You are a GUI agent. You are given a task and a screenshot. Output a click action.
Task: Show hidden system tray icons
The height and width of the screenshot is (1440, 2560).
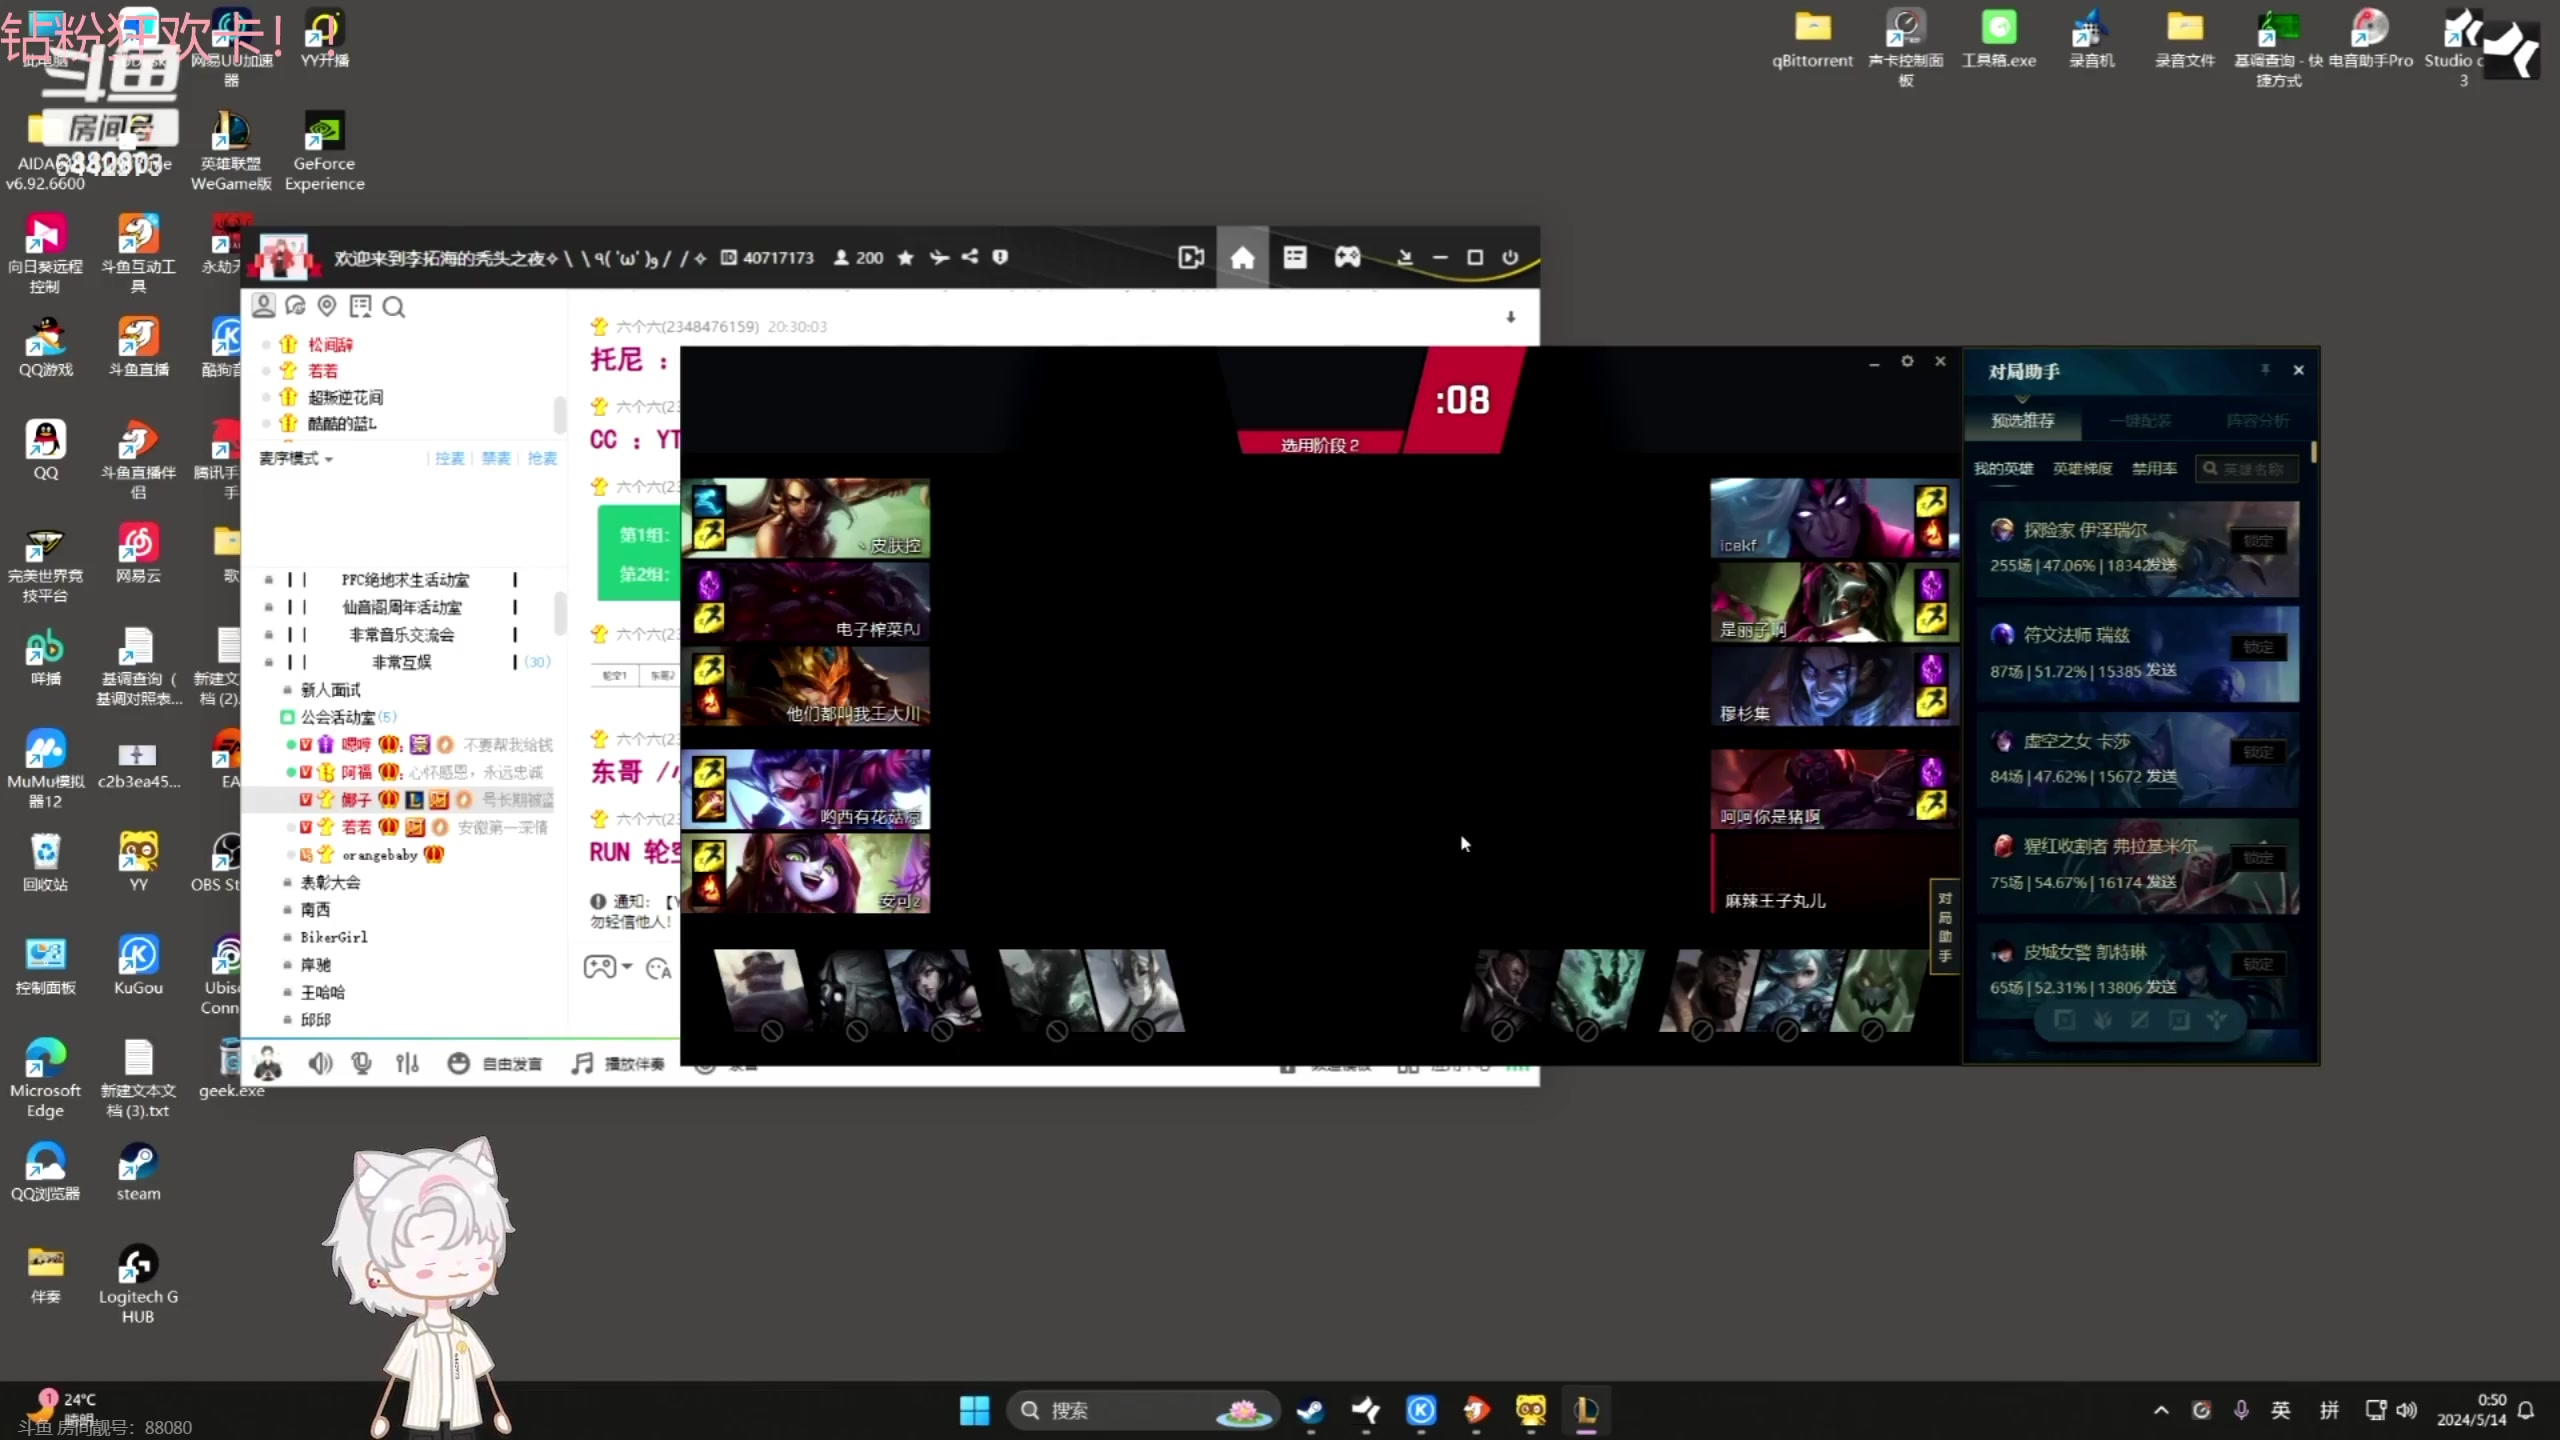(2161, 1410)
